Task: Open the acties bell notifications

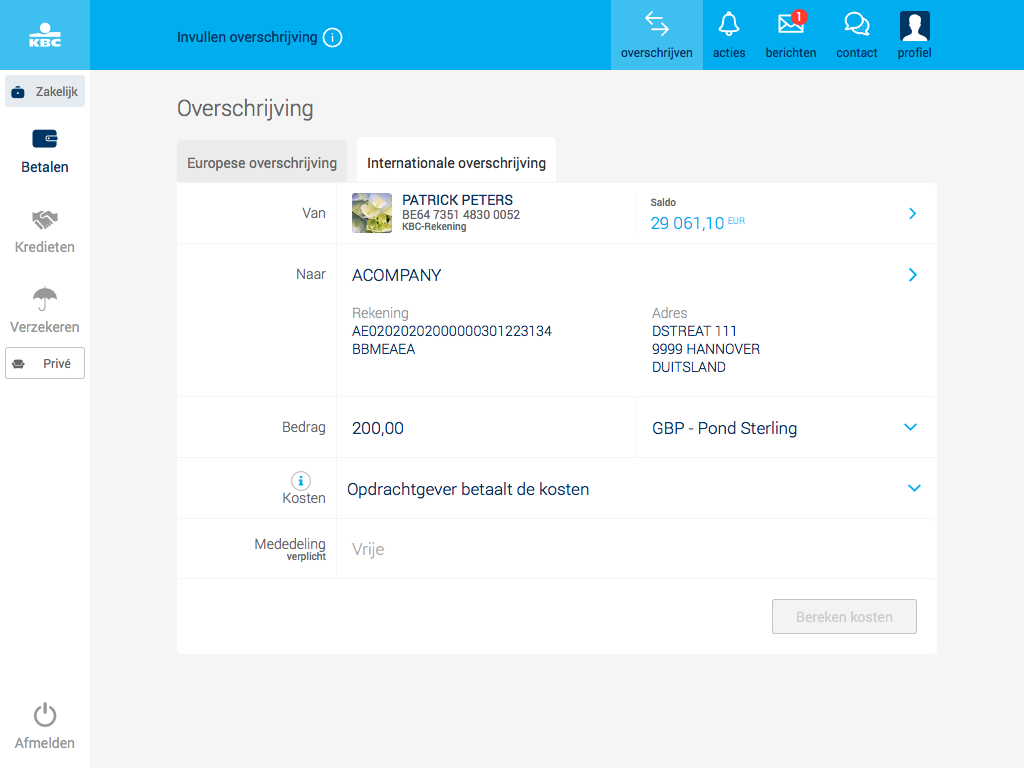Action: (x=729, y=35)
